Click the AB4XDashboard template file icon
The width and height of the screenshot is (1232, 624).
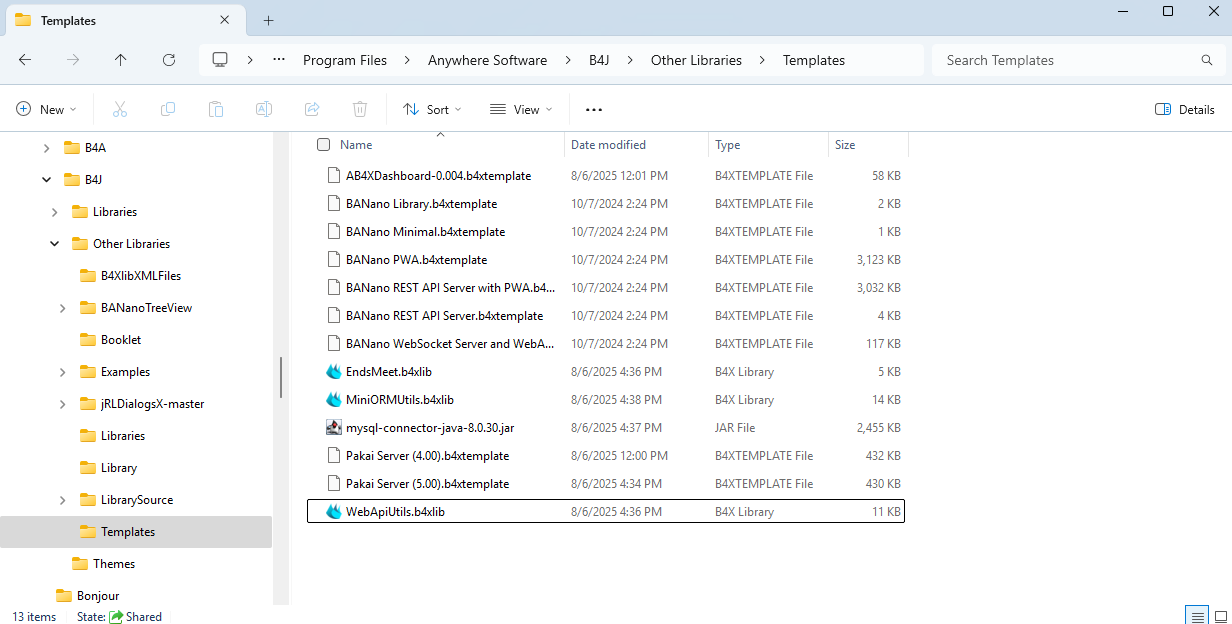(x=334, y=175)
